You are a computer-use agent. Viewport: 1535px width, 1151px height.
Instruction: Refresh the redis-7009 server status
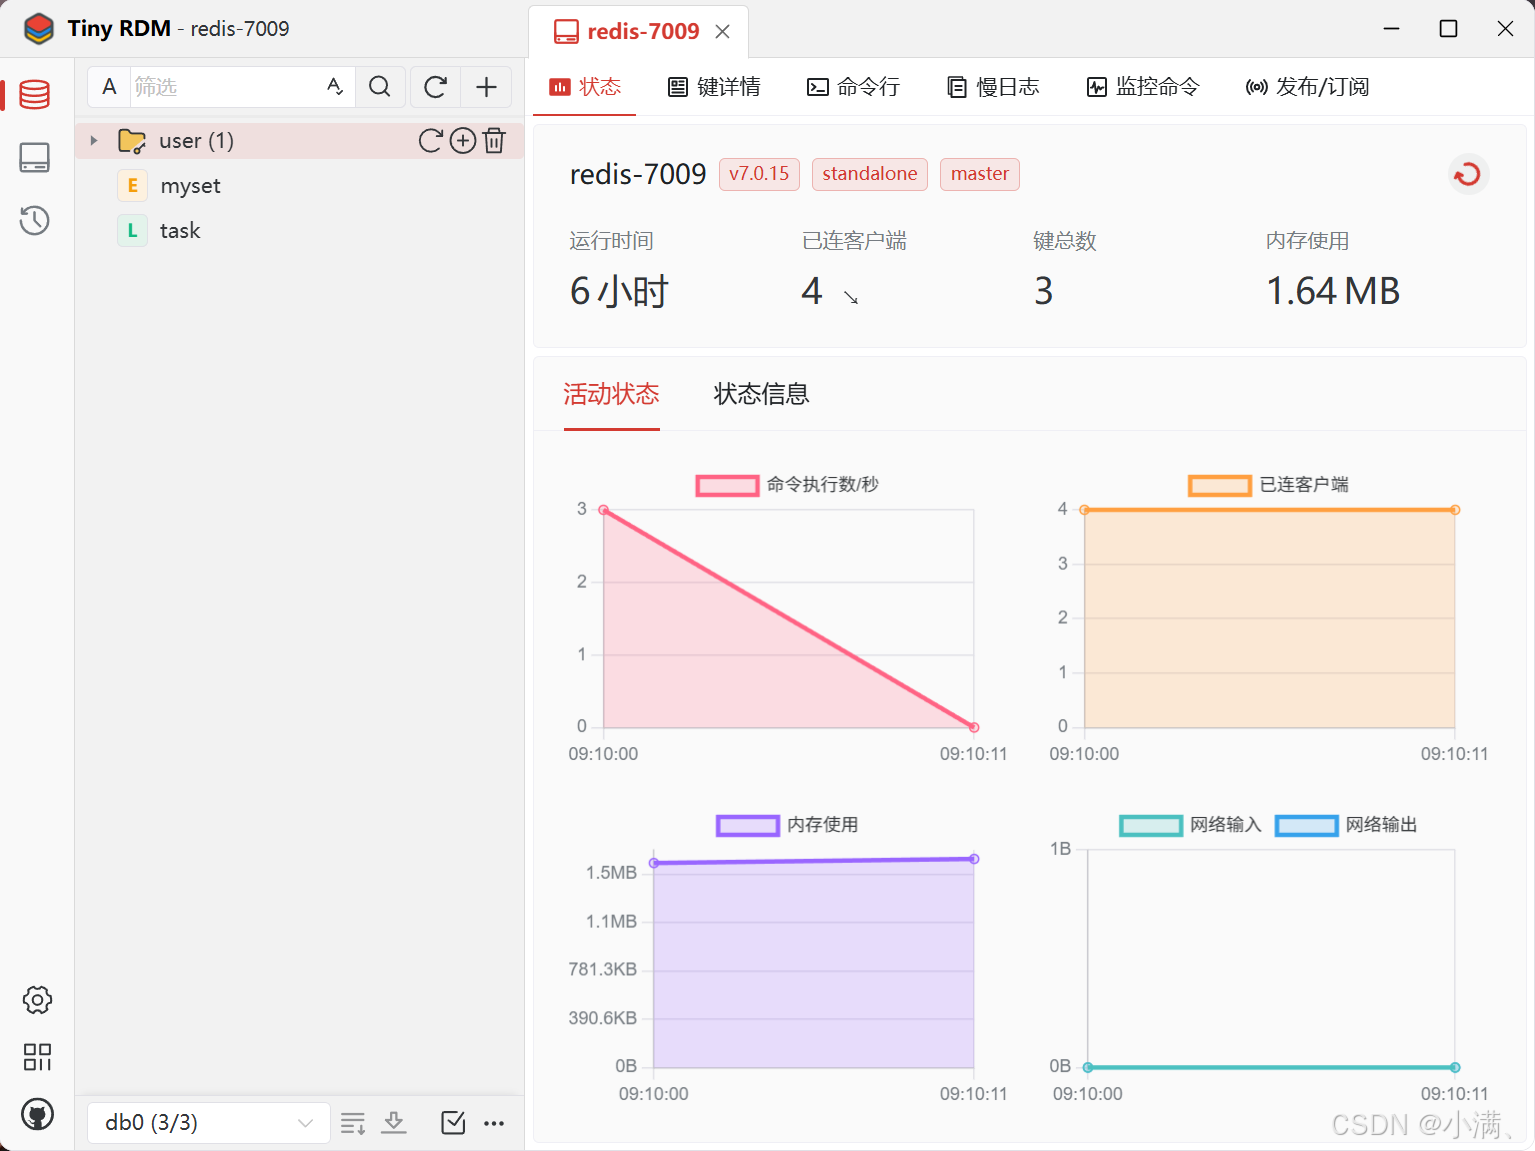pos(1468,174)
